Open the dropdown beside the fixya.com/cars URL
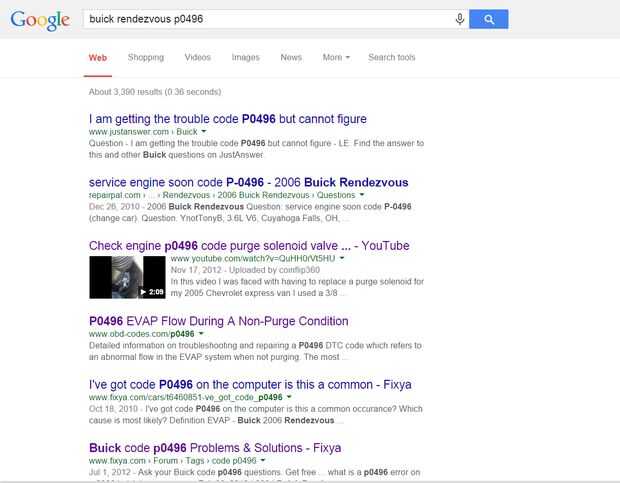The image size is (620, 483). 289,397
